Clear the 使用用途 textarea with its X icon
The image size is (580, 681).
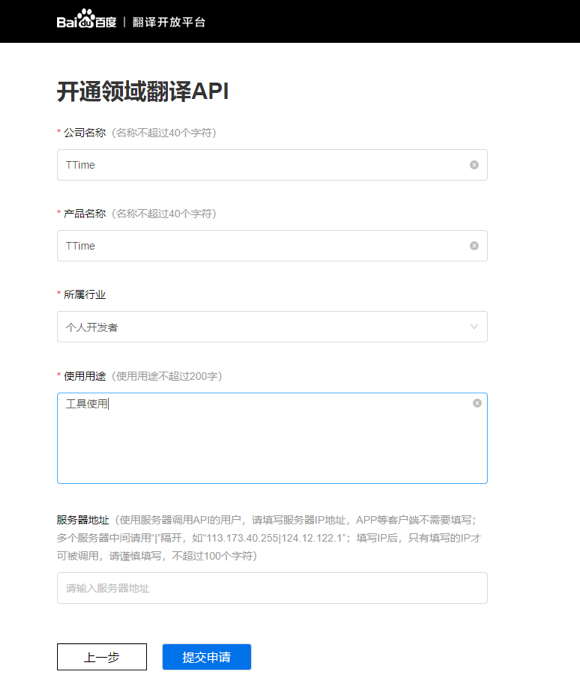point(477,403)
